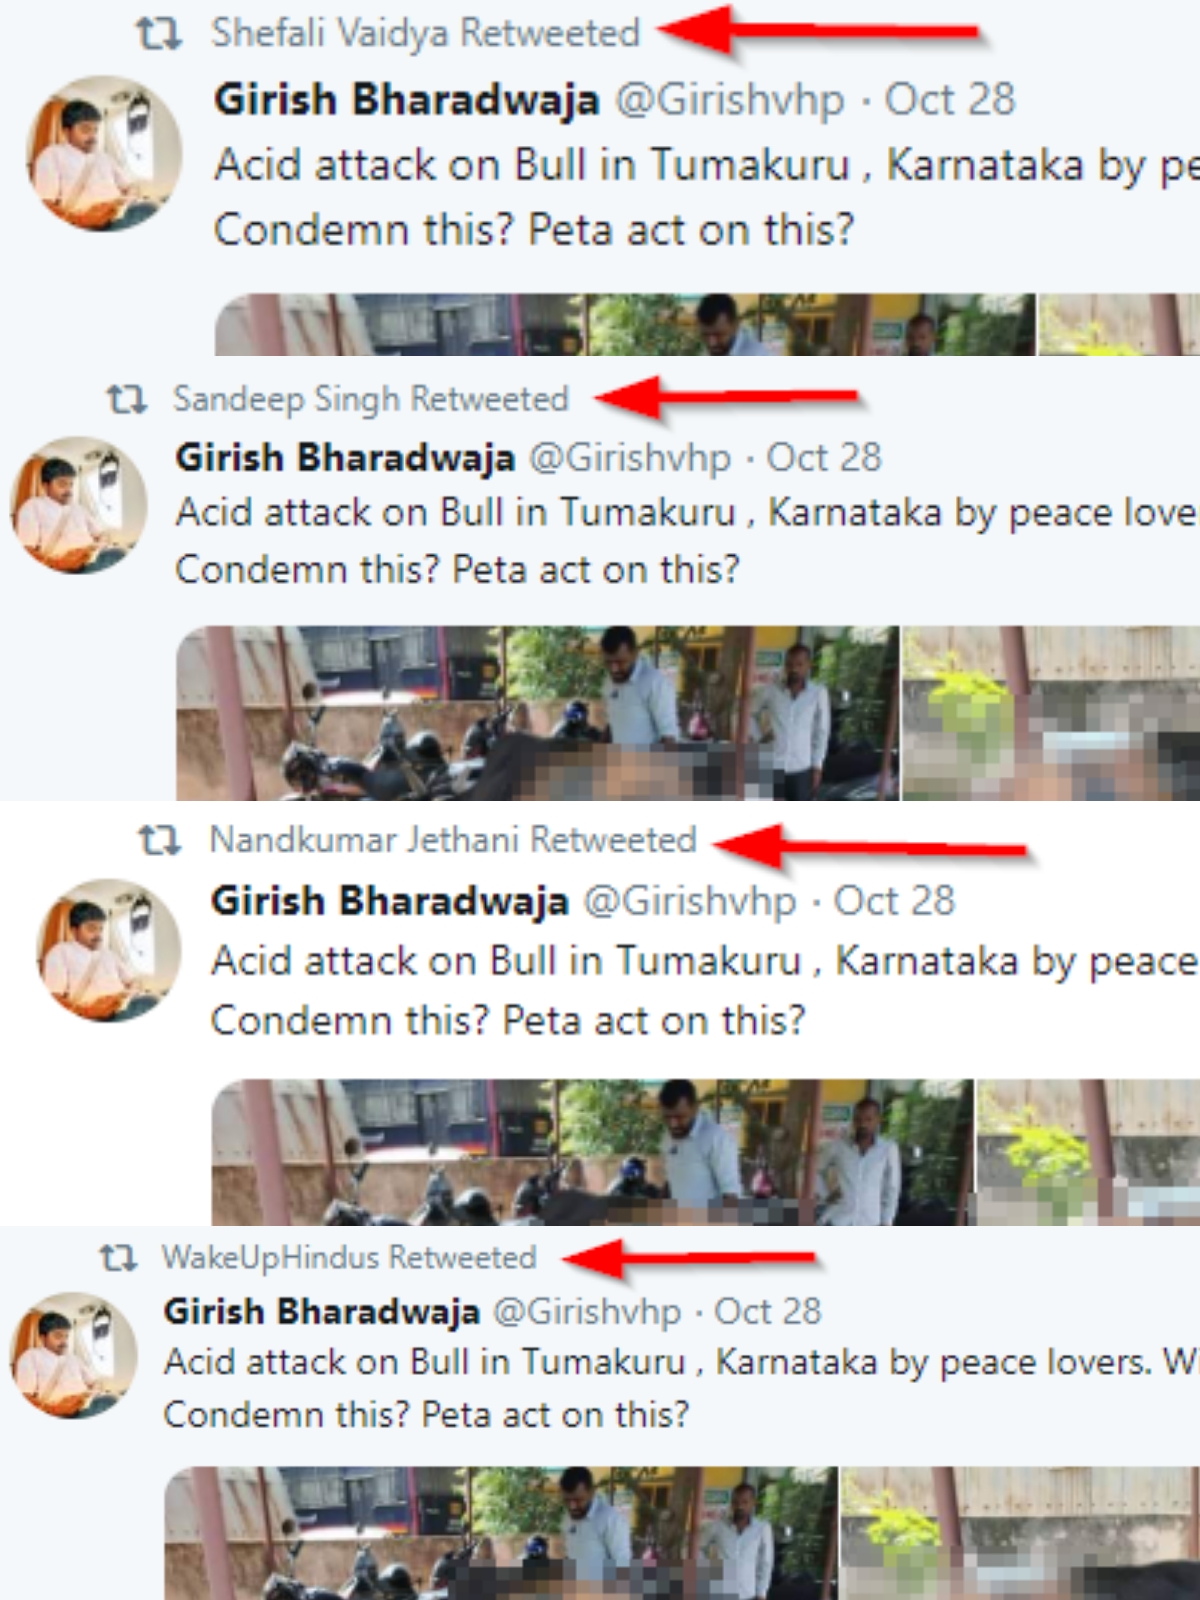Screen dimensions: 1200x1600
Task: Click Oct 28 timestamp in second tweet
Action: click(x=824, y=458)
